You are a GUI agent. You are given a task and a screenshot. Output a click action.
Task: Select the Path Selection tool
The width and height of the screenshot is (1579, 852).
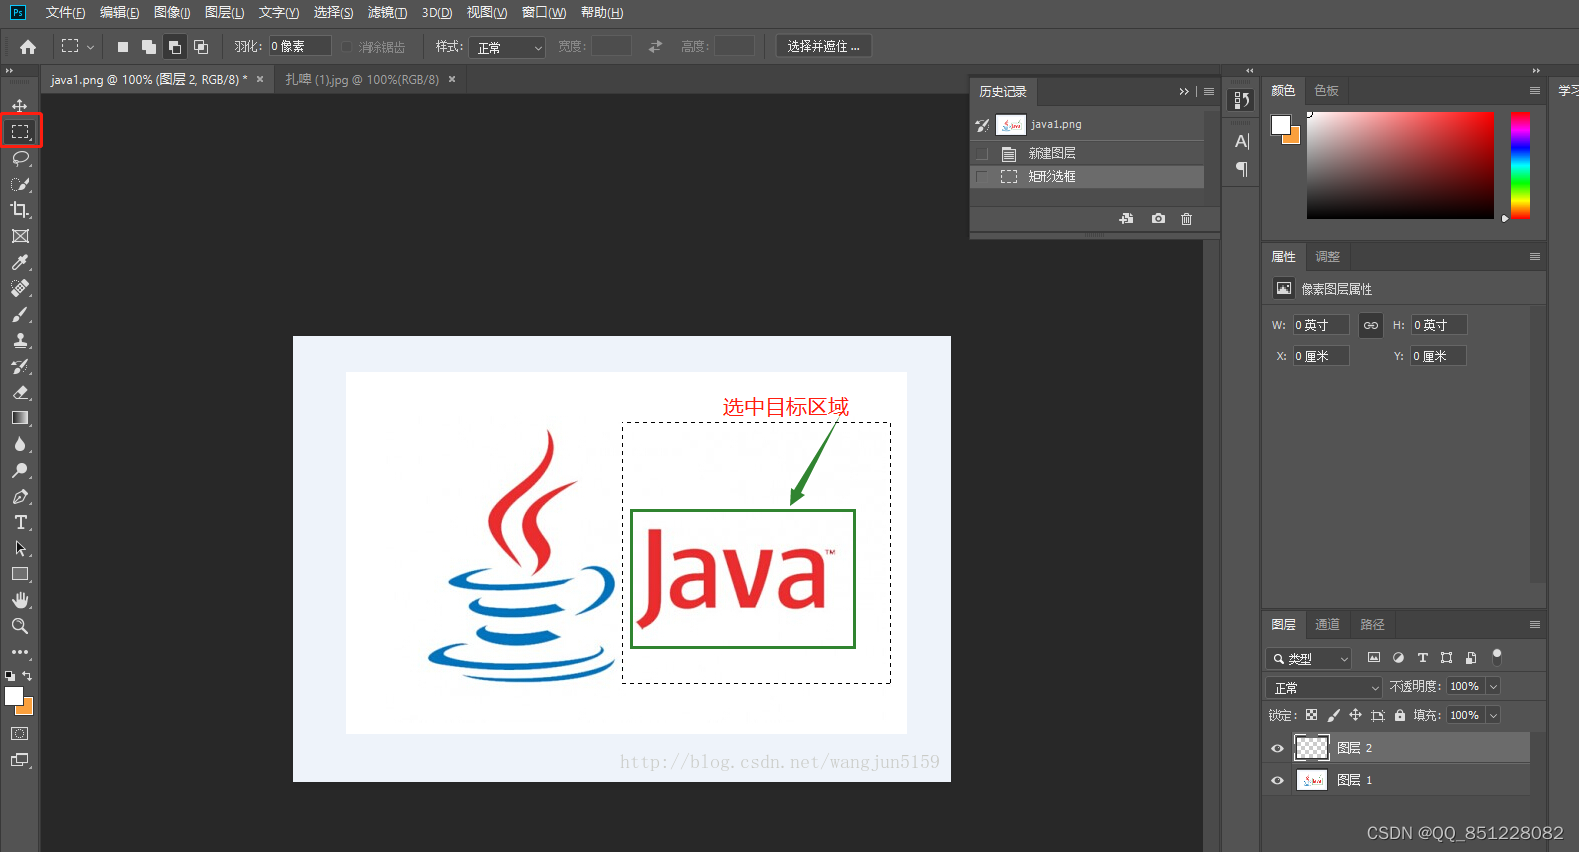pos(20,548)
